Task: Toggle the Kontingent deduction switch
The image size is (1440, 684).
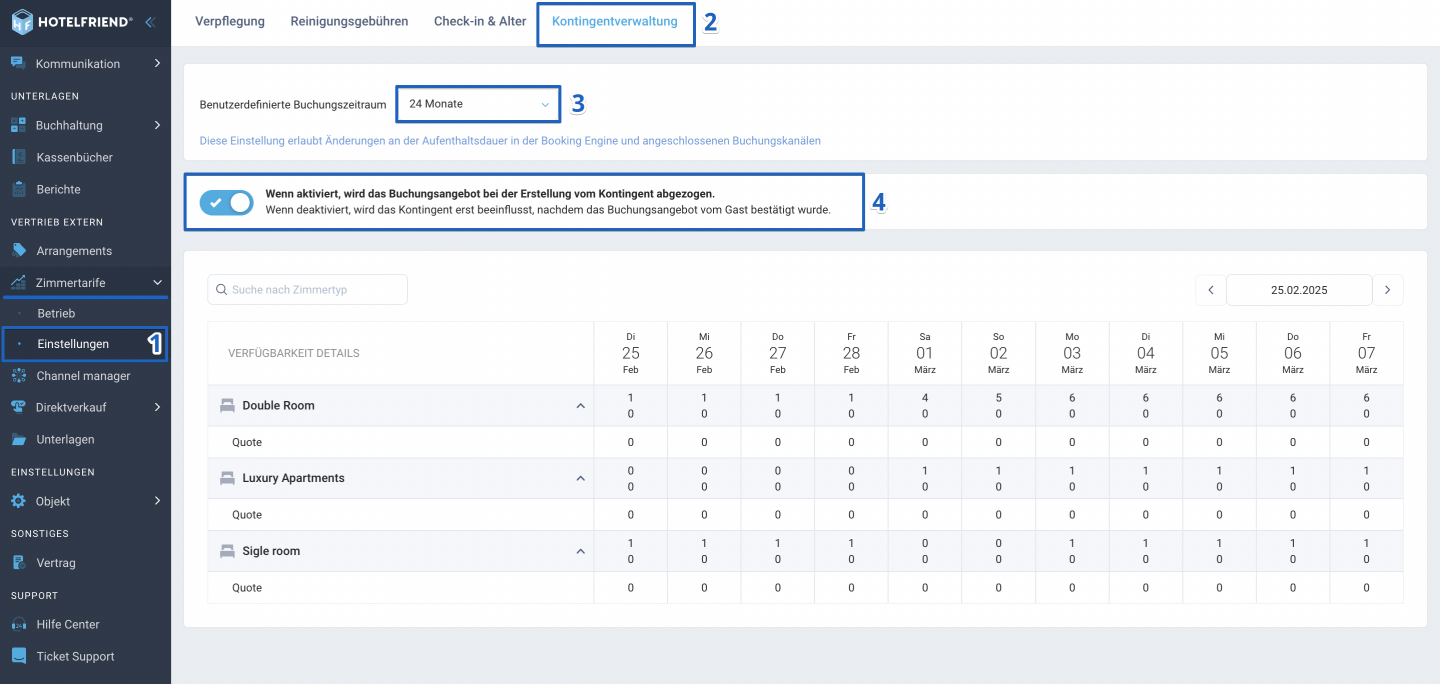Action: click(x=226, y=203)
